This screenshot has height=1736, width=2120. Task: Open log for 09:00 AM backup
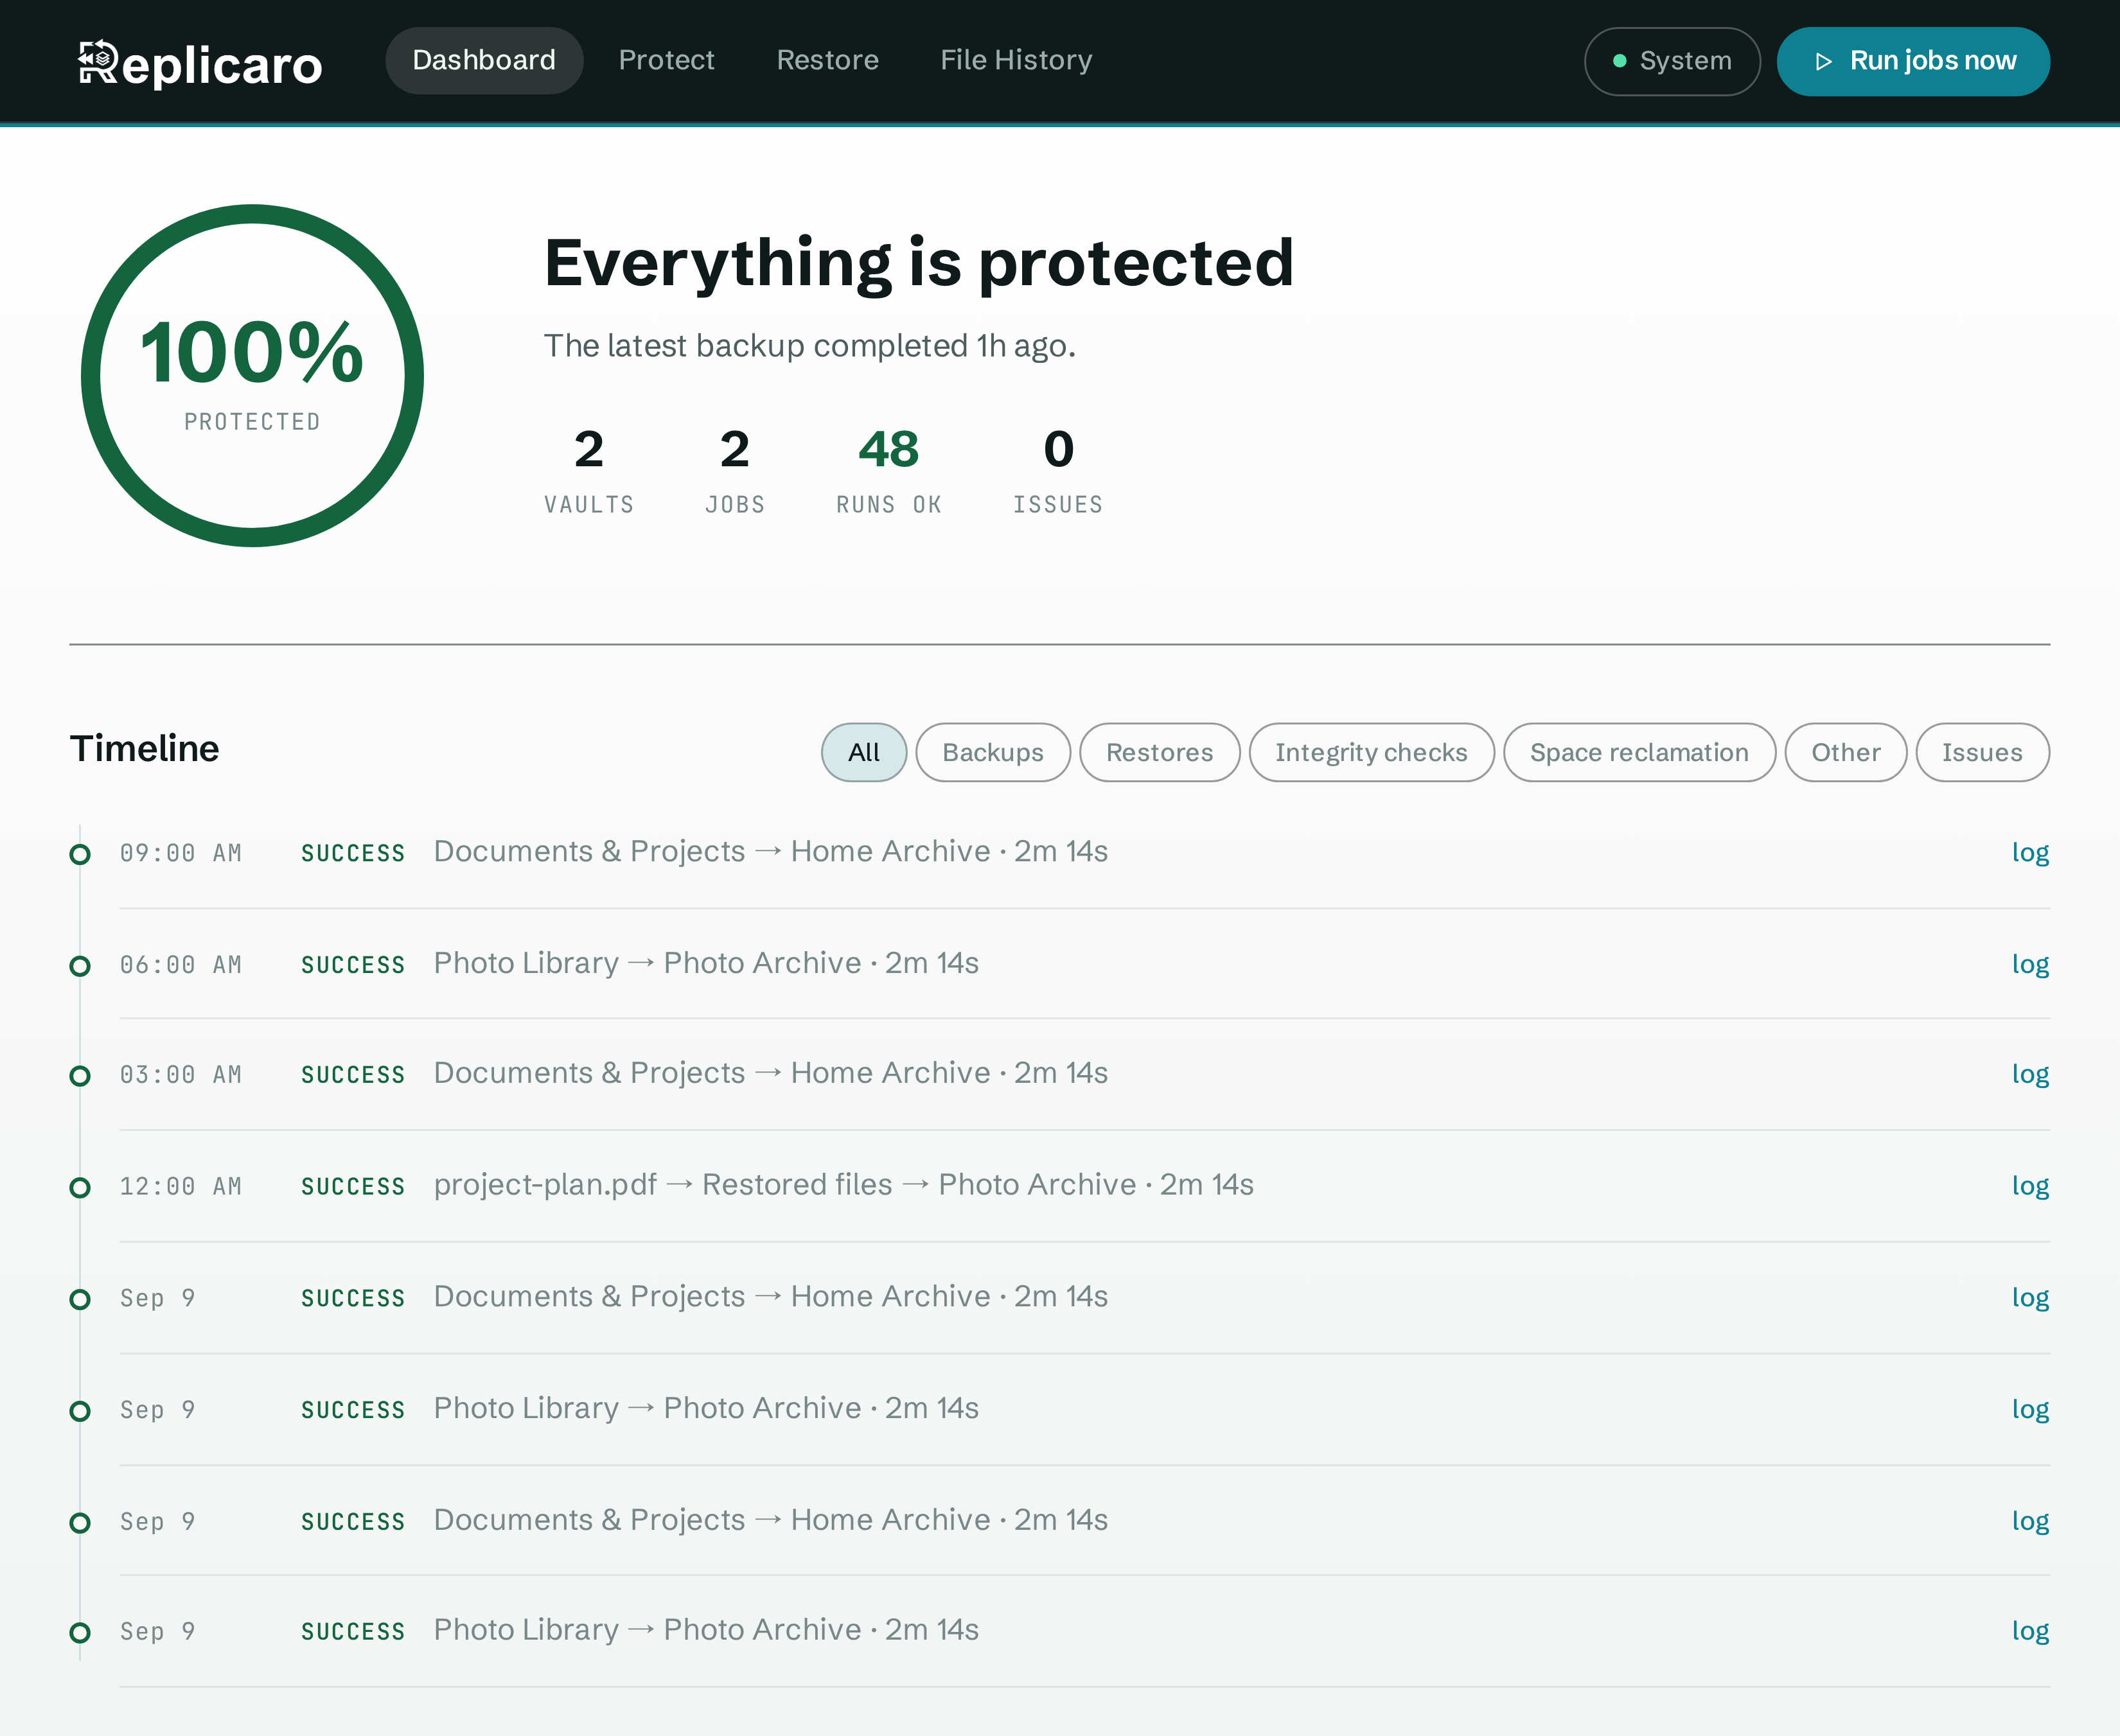(x=2030, y=853)
